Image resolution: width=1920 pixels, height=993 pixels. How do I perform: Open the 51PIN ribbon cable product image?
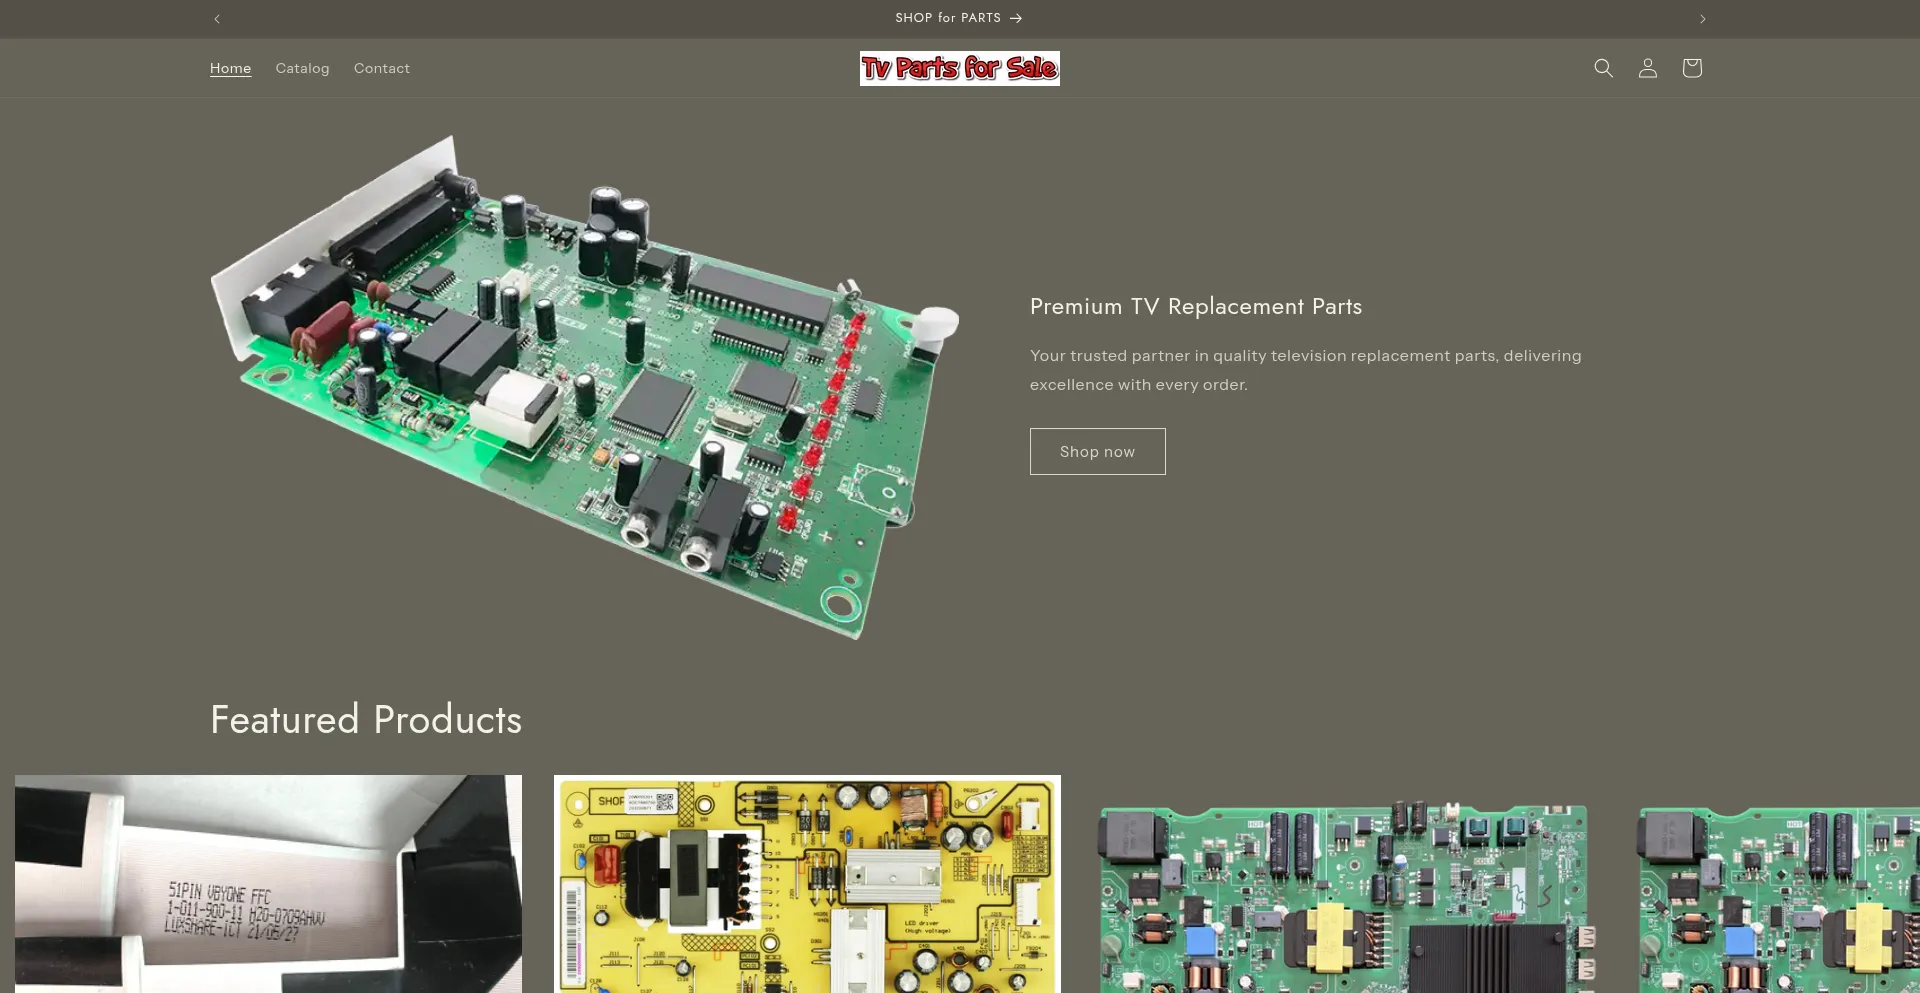coord(268,885)
